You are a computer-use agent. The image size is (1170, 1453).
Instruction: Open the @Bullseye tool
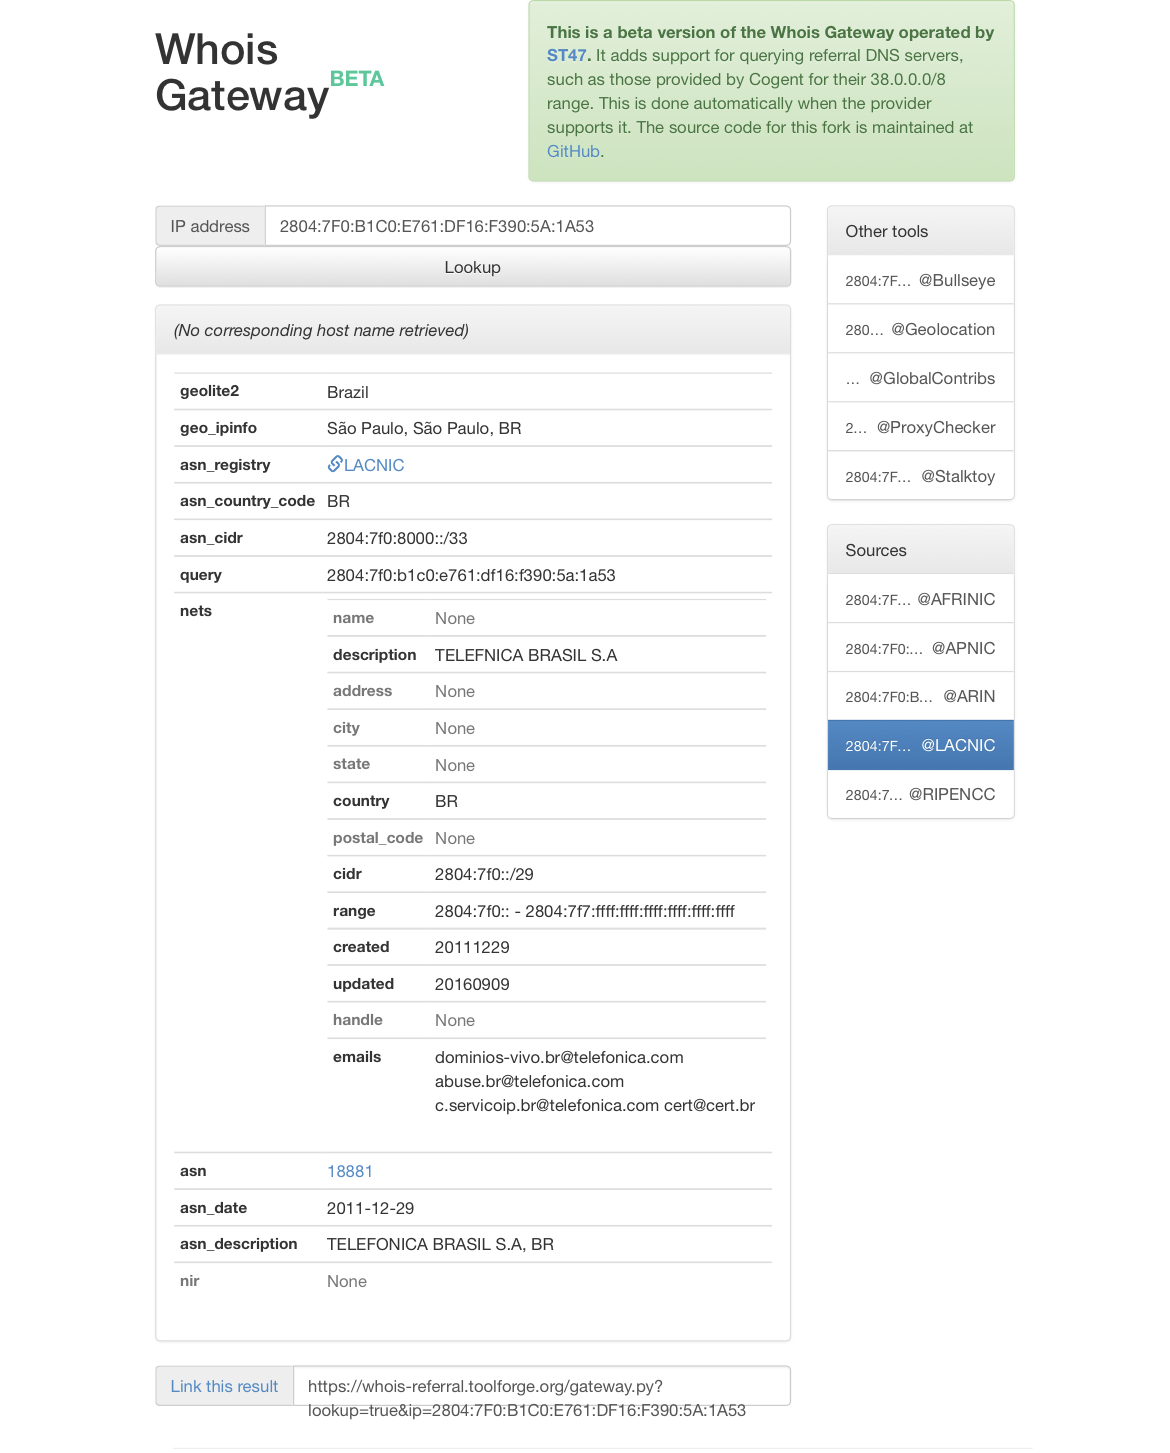[921, 280]
